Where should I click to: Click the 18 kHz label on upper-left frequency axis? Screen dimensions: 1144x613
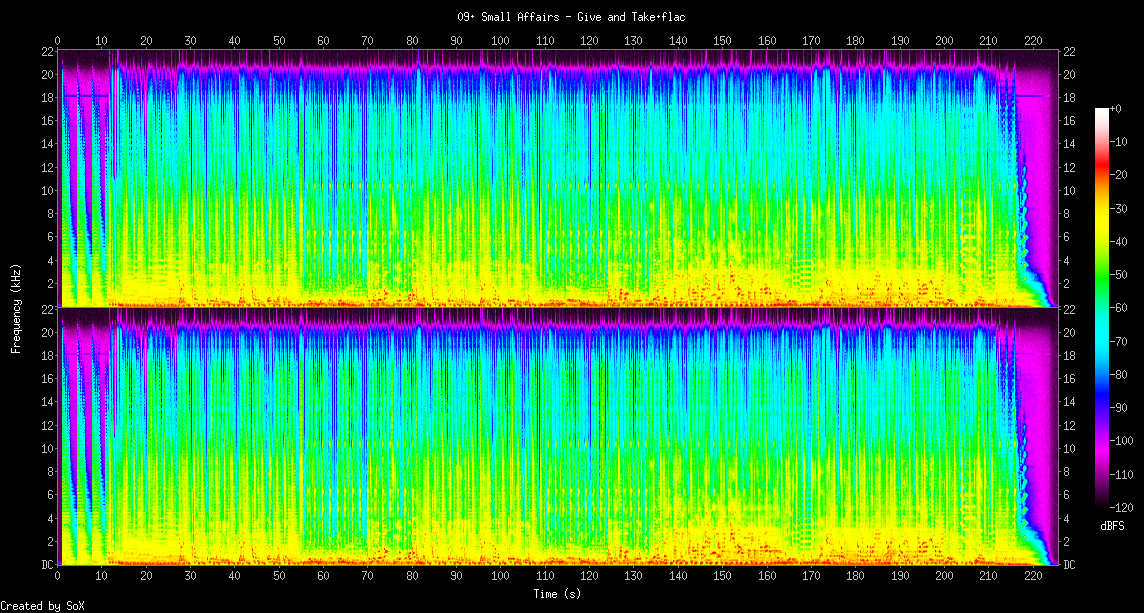tap(47, 98)
